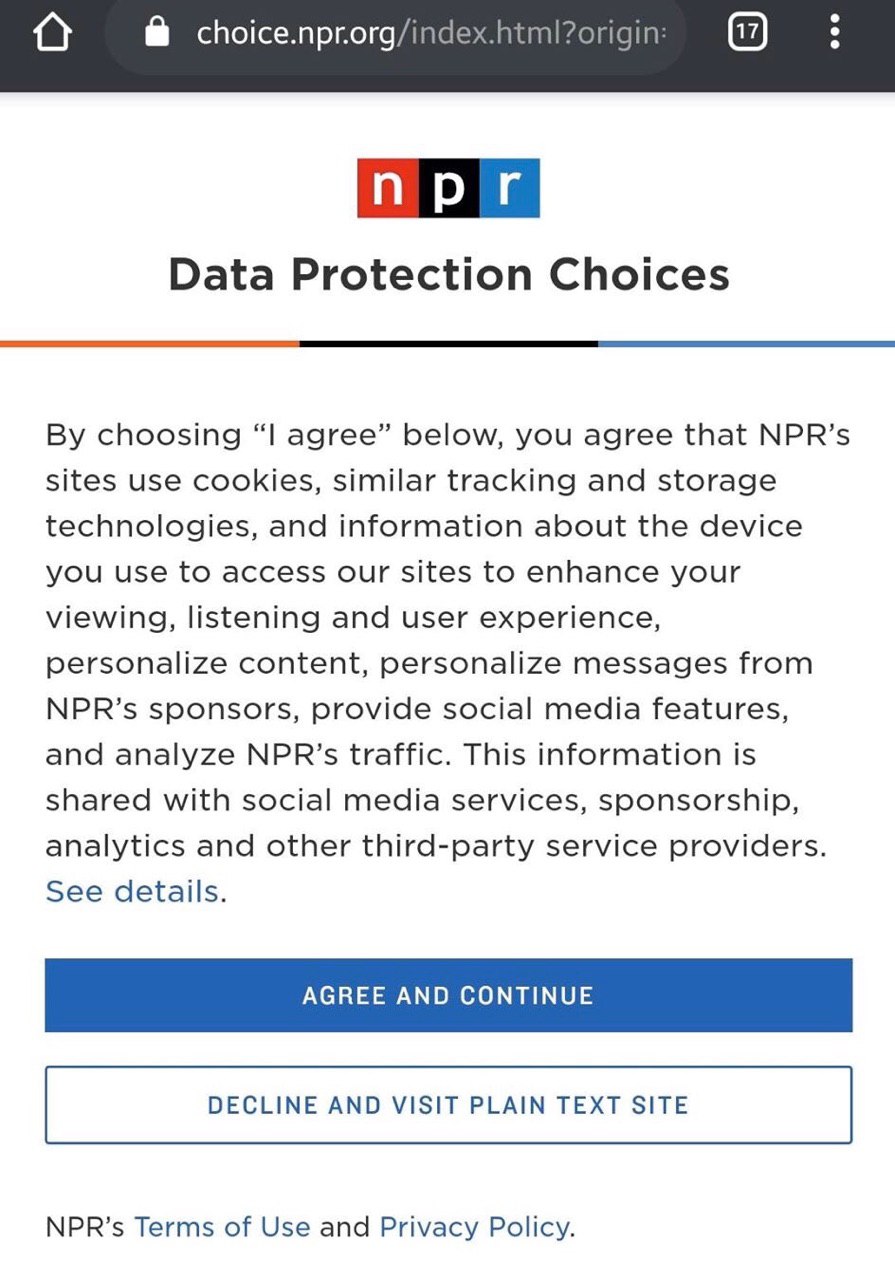The width and height of the screenshot is (895, 1280).
Task: Open the three-dot browser menu
Action: (x=835, y=34)
